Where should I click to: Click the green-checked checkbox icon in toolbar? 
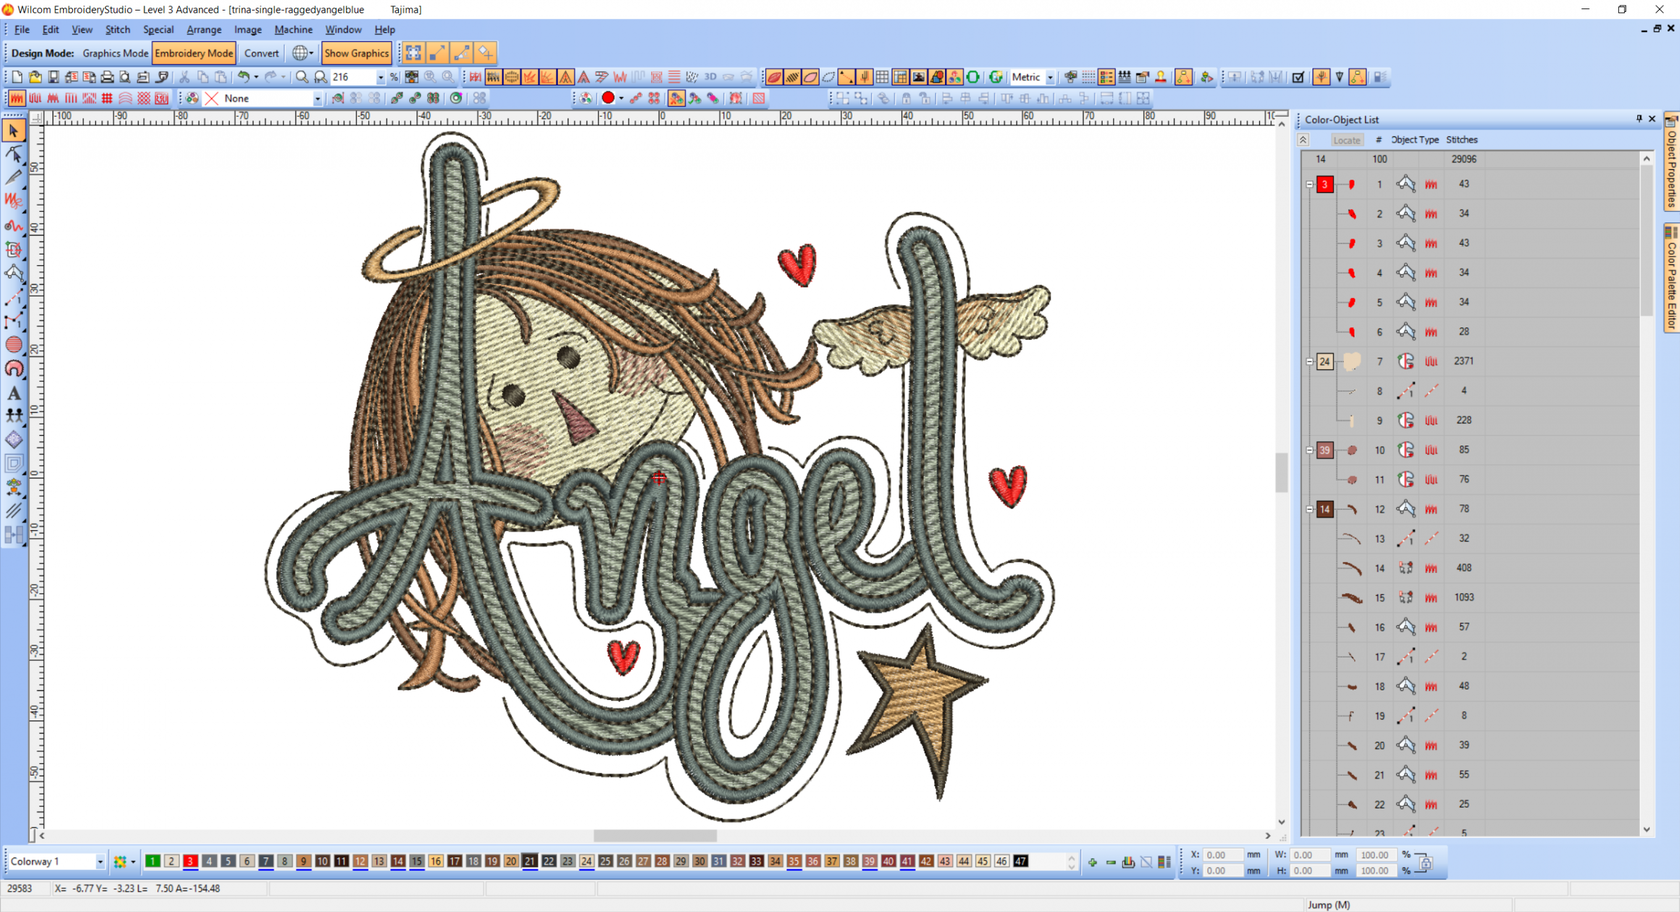point(1298,77)
